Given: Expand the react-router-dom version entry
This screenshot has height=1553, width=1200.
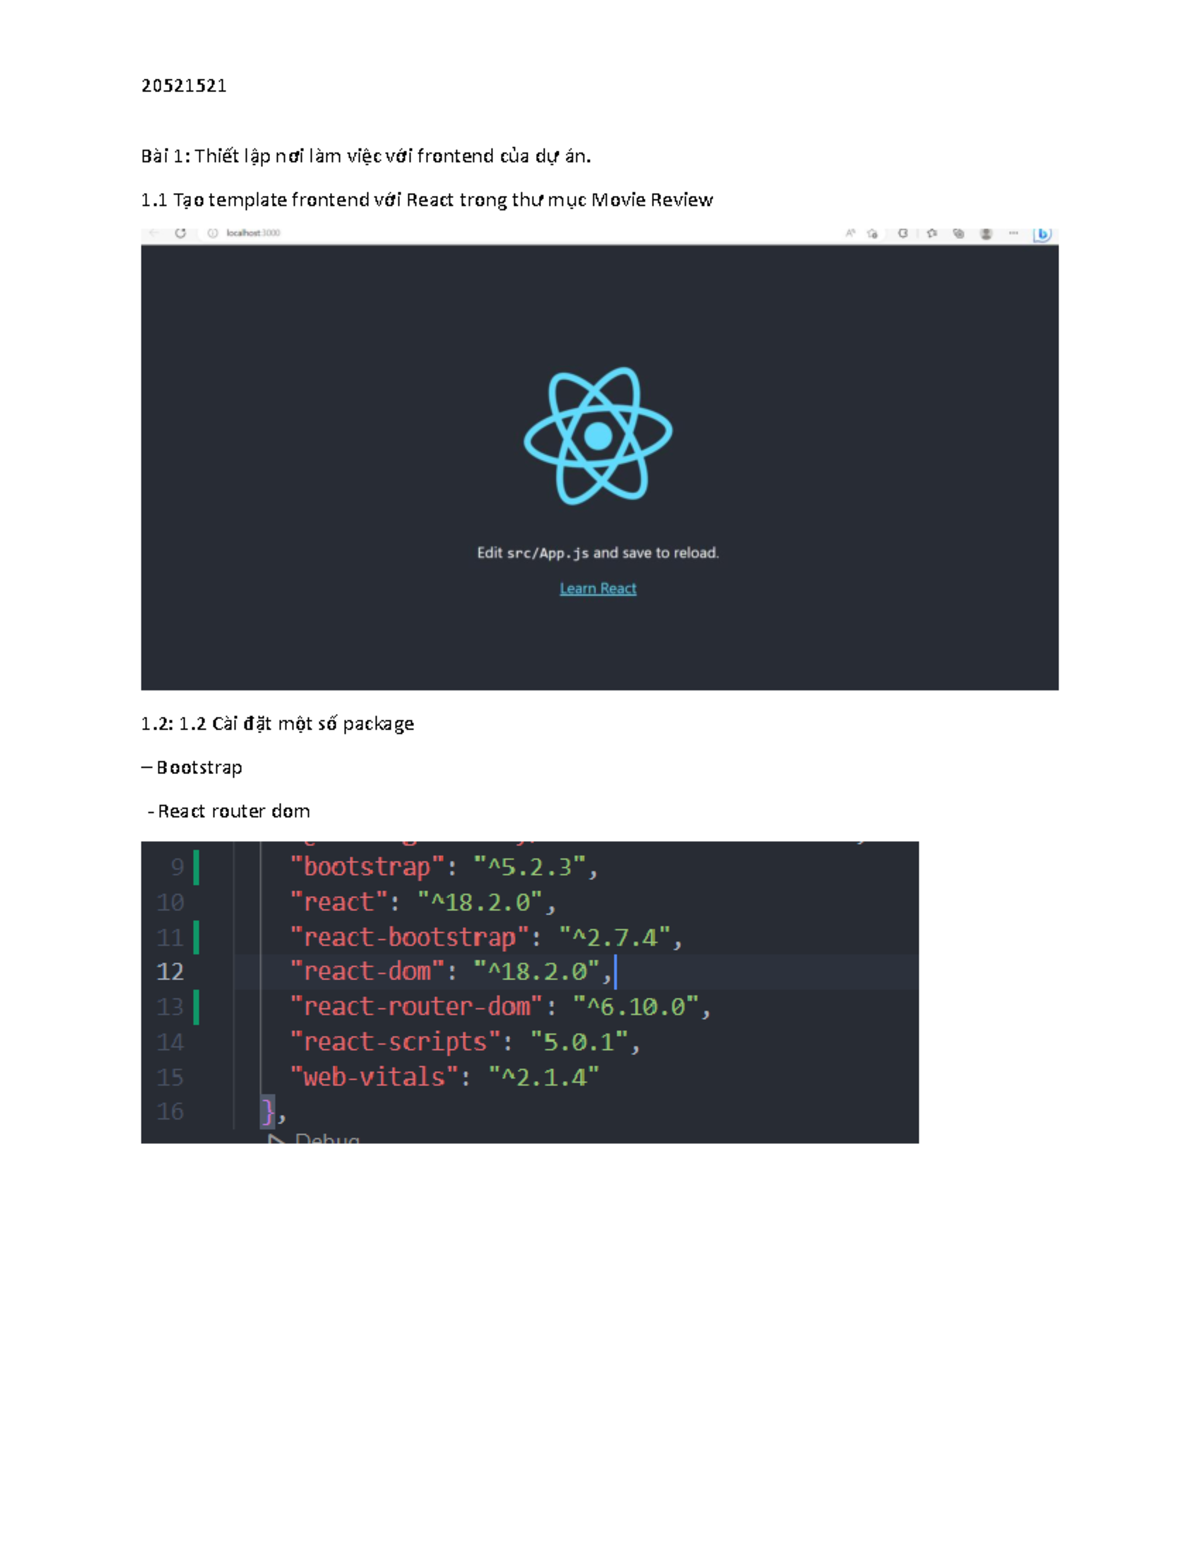Looking at the screenshot, I should (500, 1006).
